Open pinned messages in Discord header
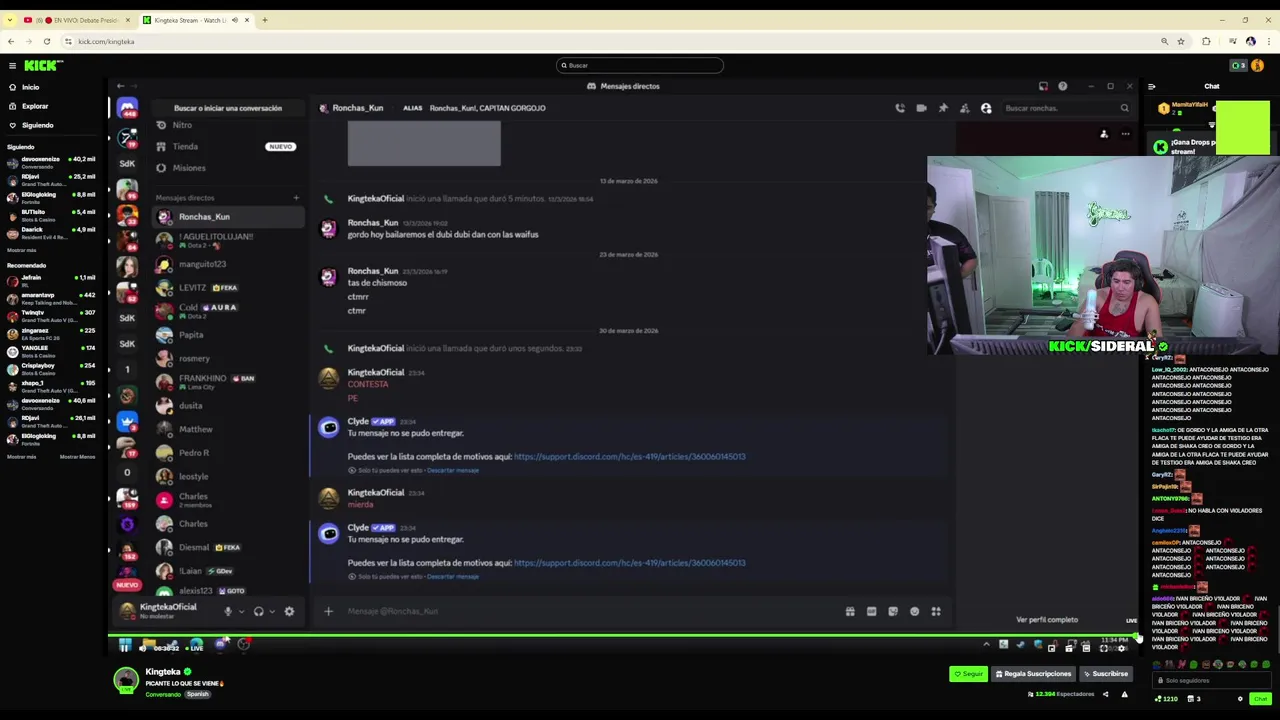 943,108
